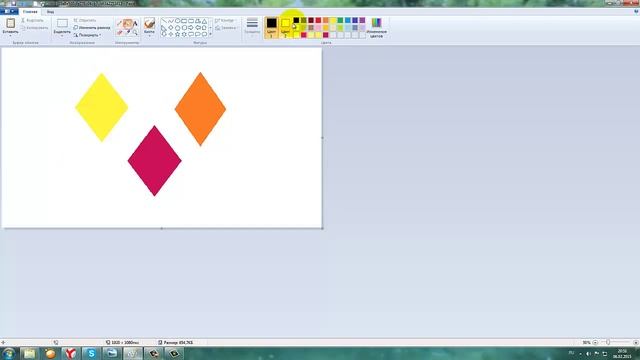Select the Four-point star shape
This screenshot has height=360, width=640.
171,34
